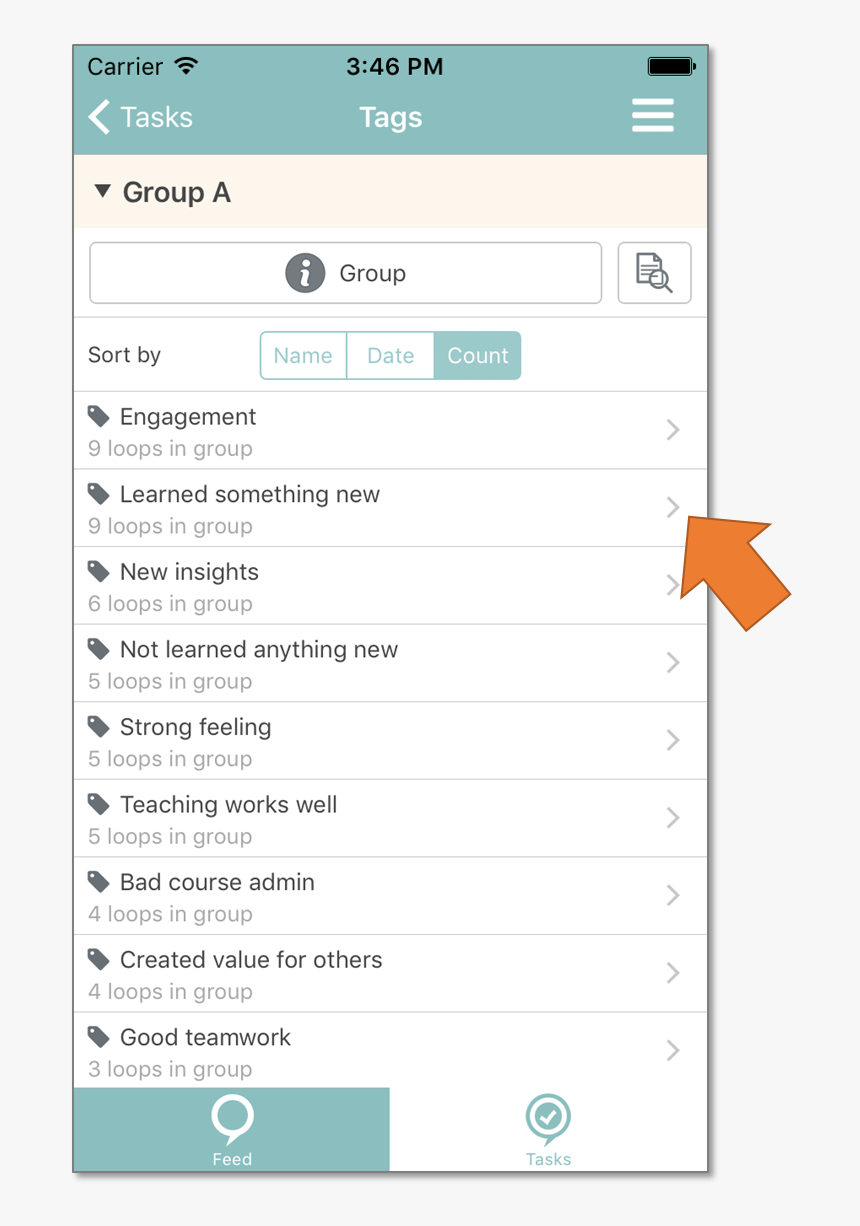Open the hamburger menu

[652, 116]
